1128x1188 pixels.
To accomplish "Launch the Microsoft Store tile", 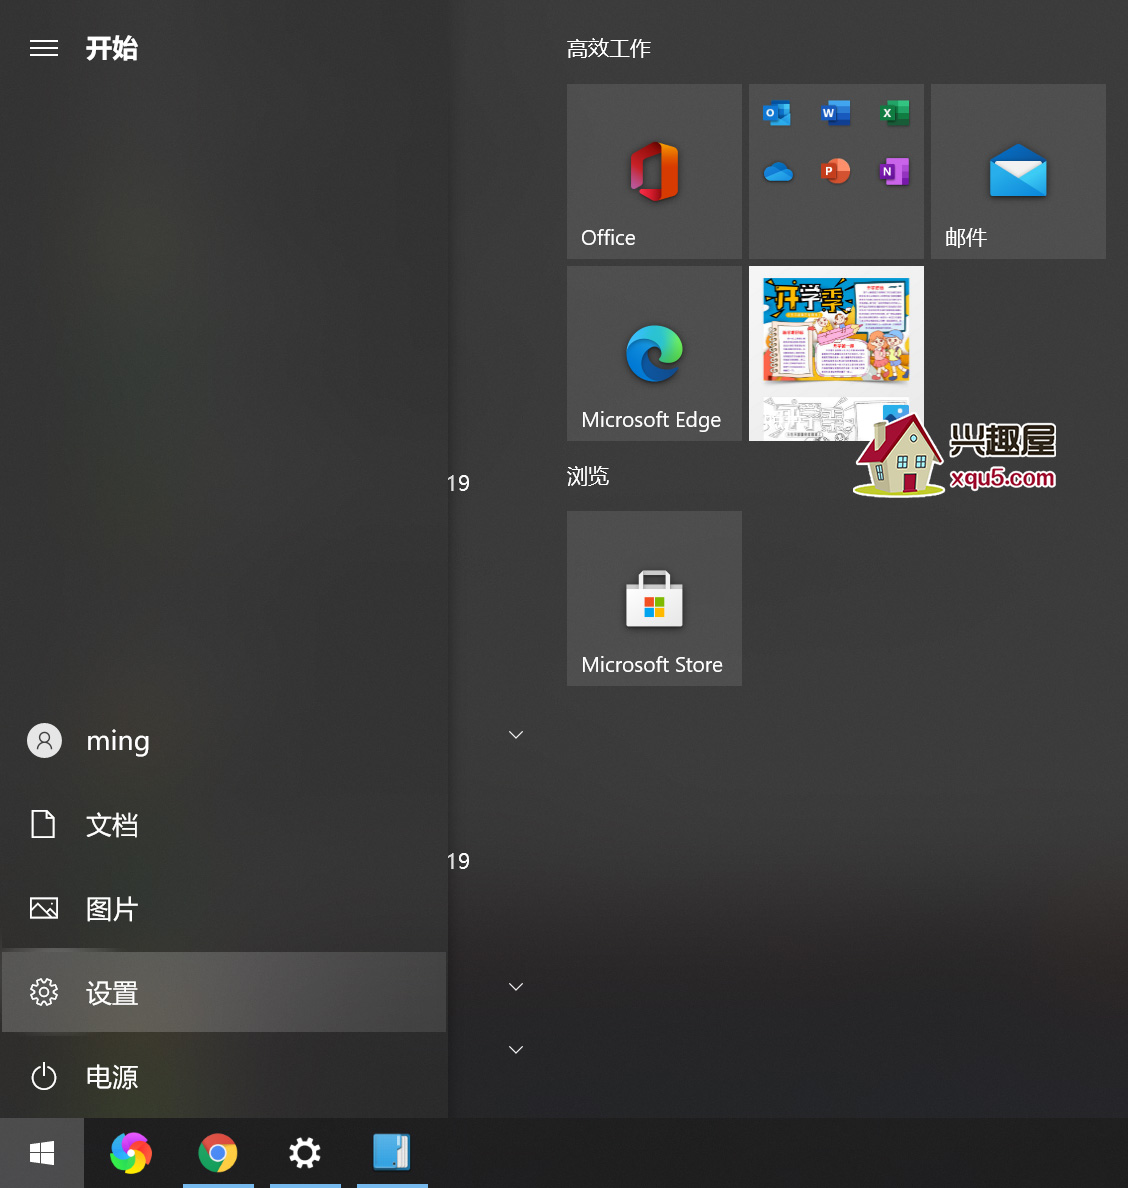I will (x=655, y=599).
